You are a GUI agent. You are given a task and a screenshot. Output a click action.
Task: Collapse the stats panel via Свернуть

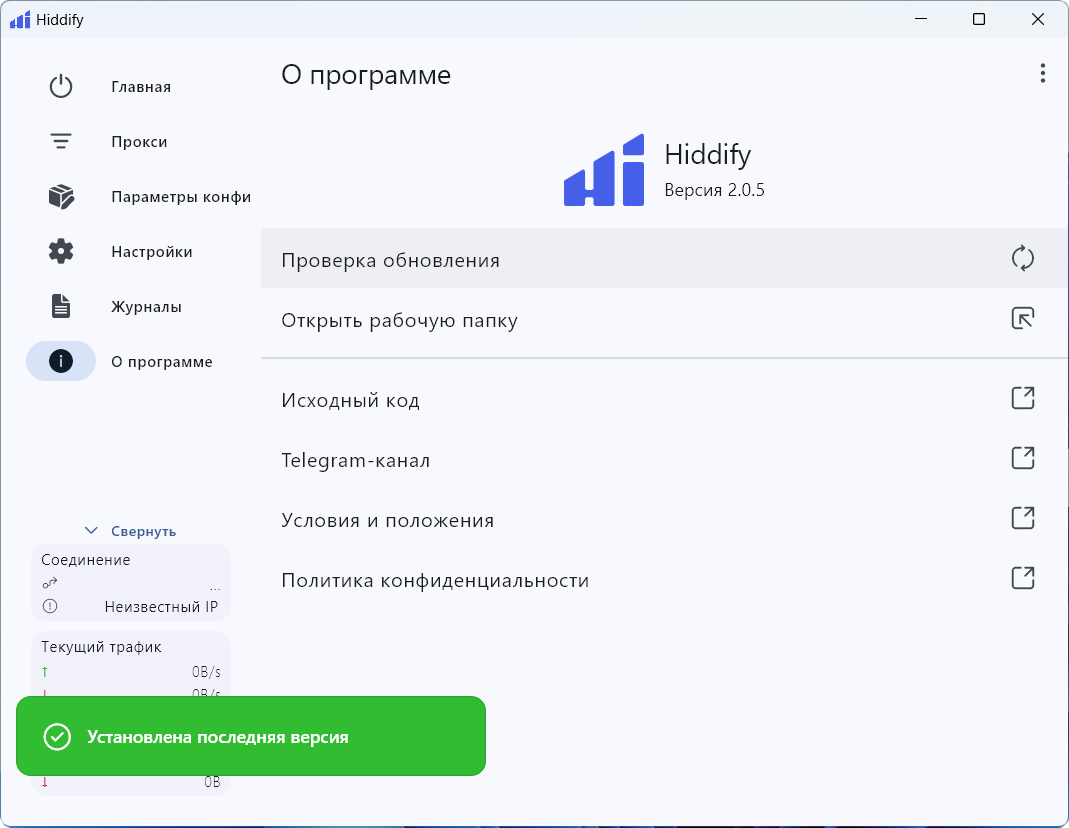(x=131, y=531)
